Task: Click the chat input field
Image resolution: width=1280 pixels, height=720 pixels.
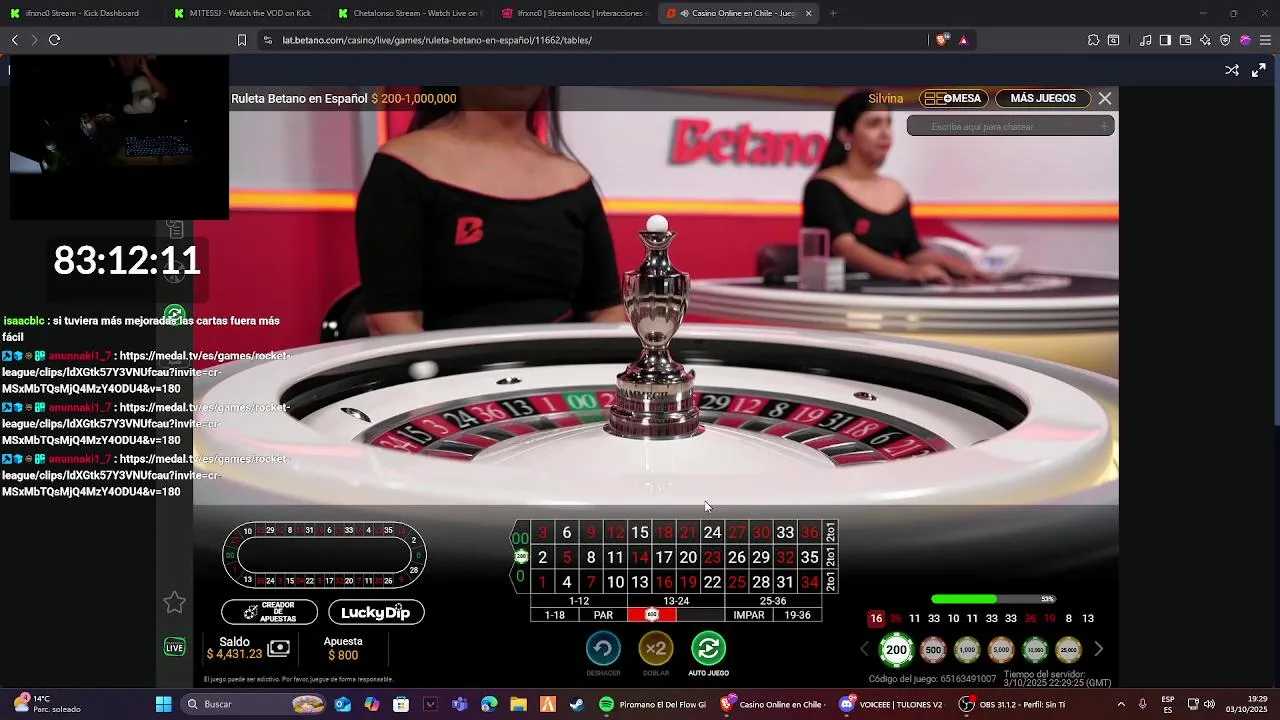Action: 1011,126
